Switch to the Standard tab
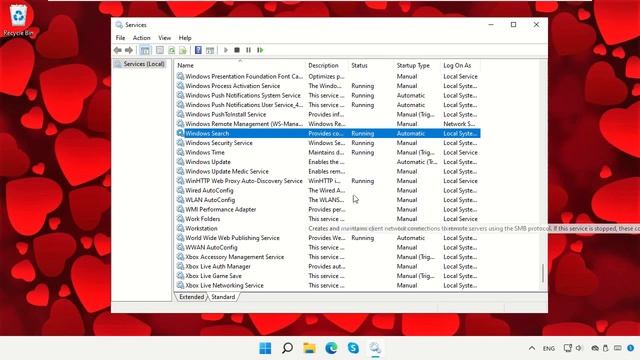Viewport: 640px width, 360px height. point(223,297)
